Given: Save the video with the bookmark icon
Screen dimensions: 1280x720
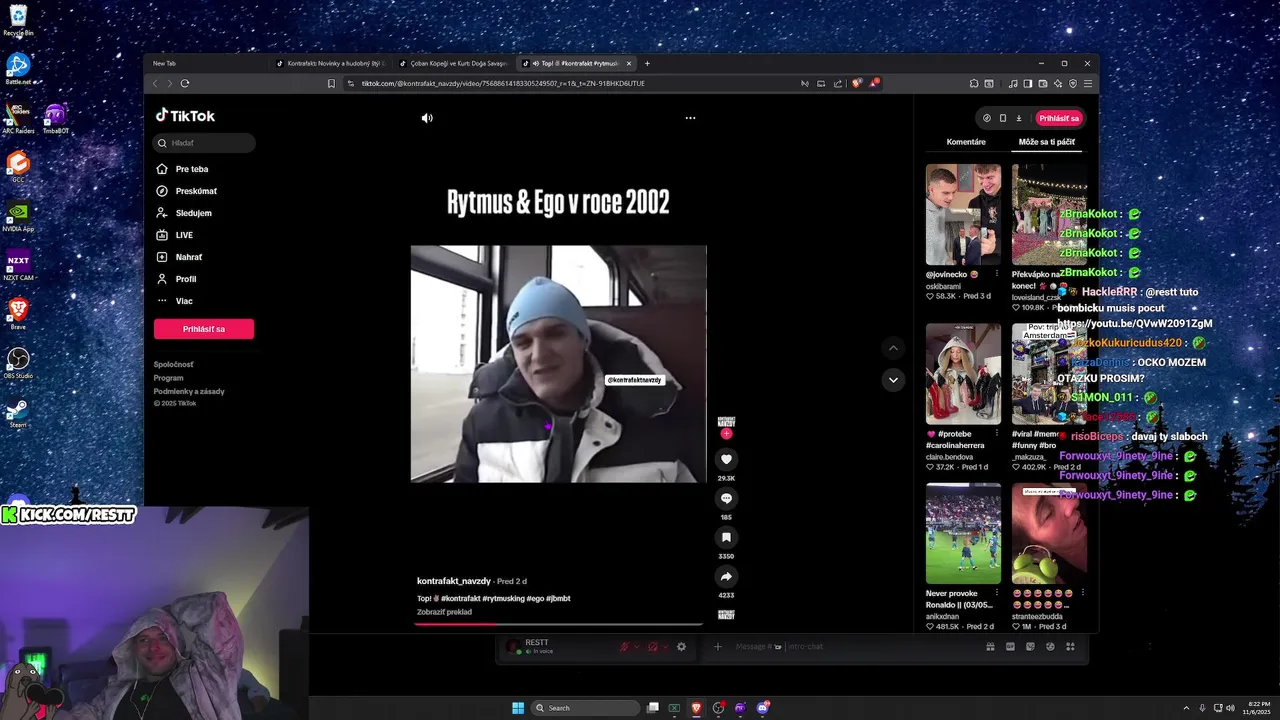Looking at the screenshot, I should coord(726,537).
